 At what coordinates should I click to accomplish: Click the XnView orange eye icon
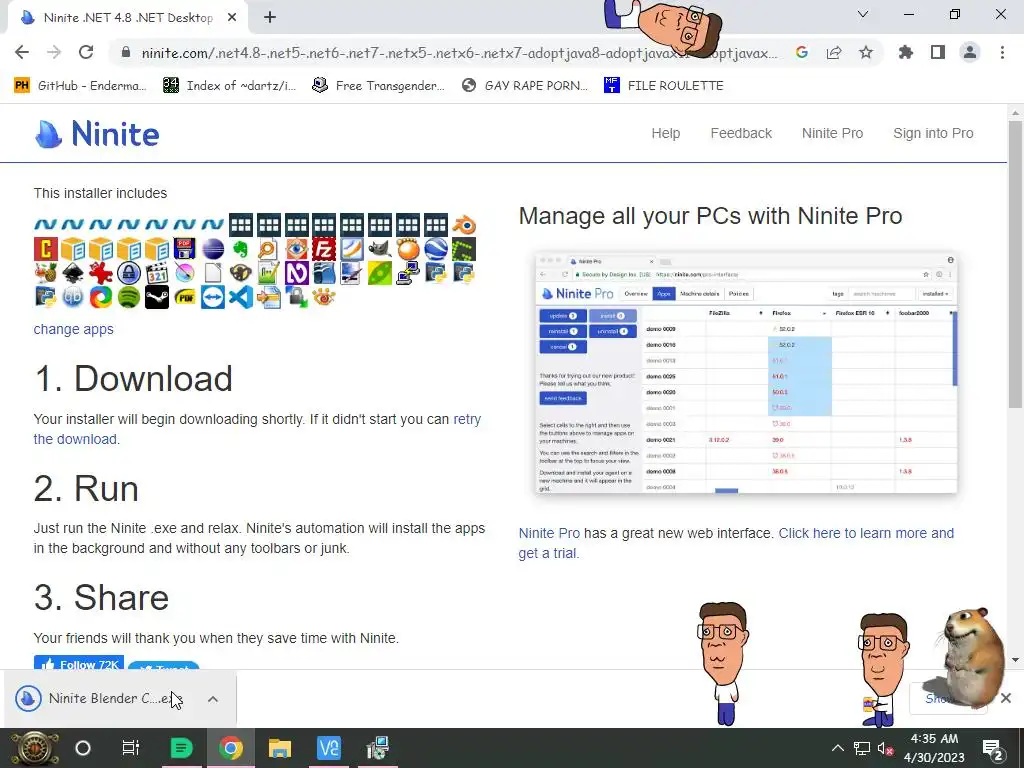(324, 297)
